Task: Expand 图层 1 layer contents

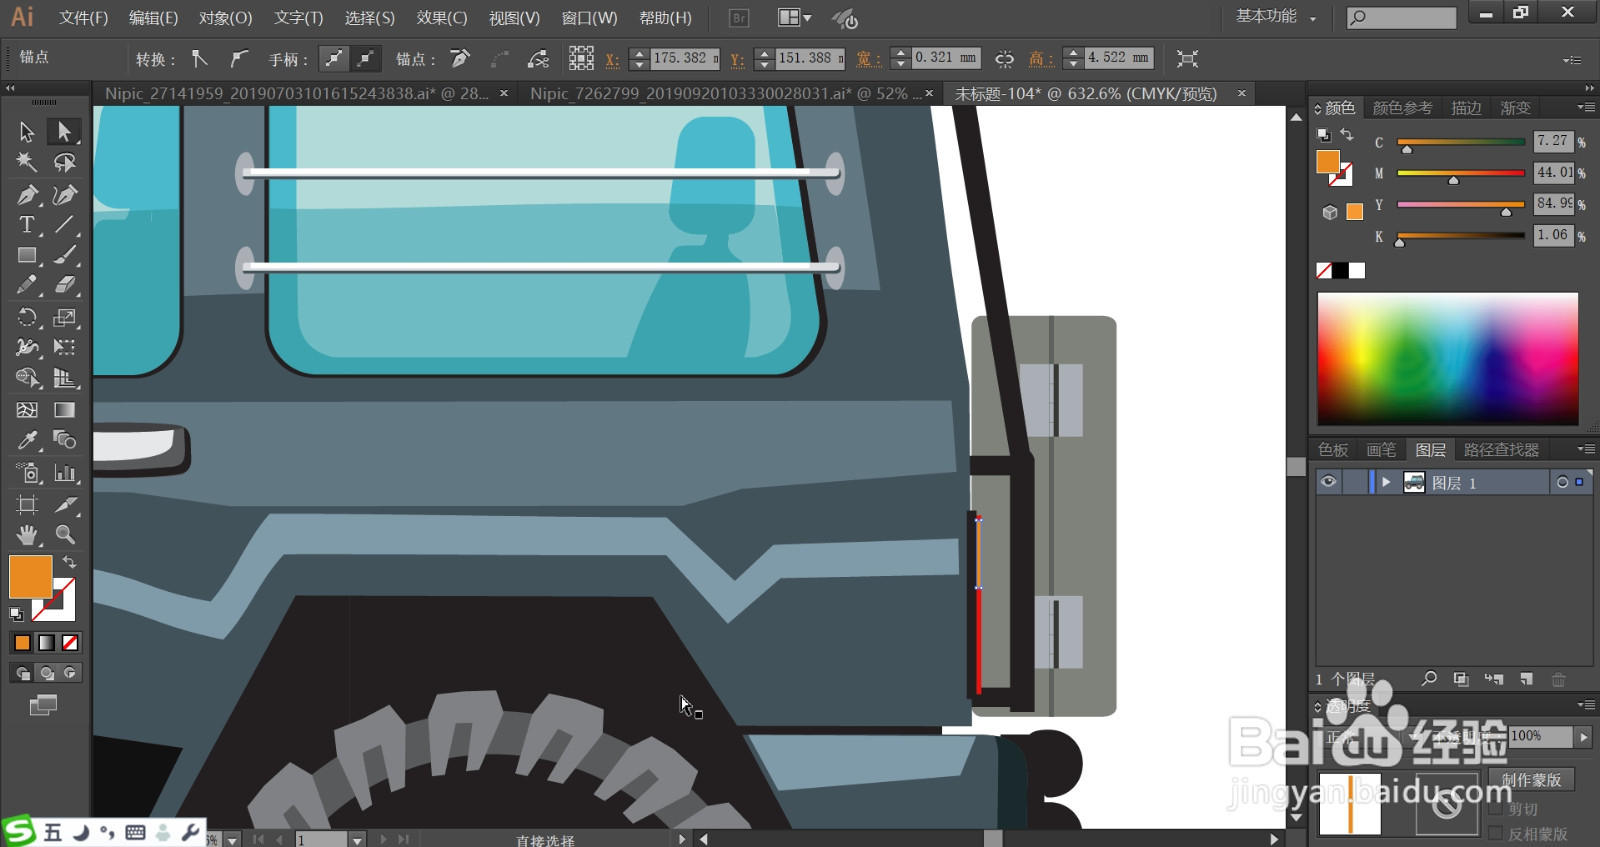Action: pos(1386,482)
